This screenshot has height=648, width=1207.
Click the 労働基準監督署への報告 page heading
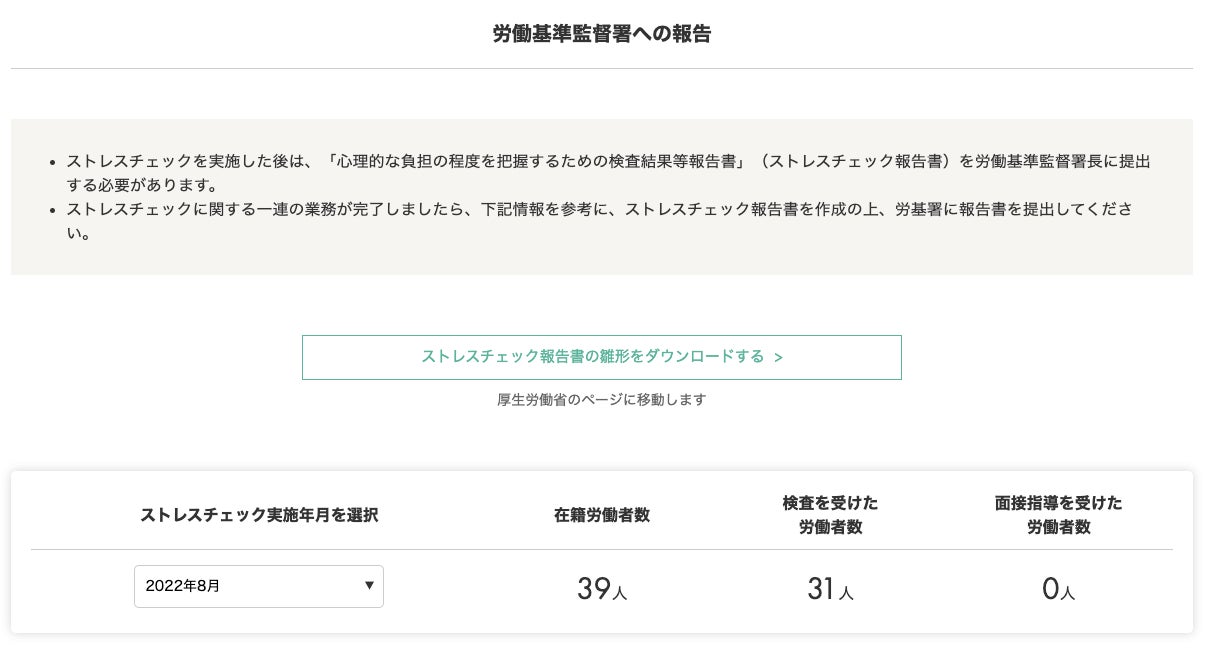tap(602, 34)
